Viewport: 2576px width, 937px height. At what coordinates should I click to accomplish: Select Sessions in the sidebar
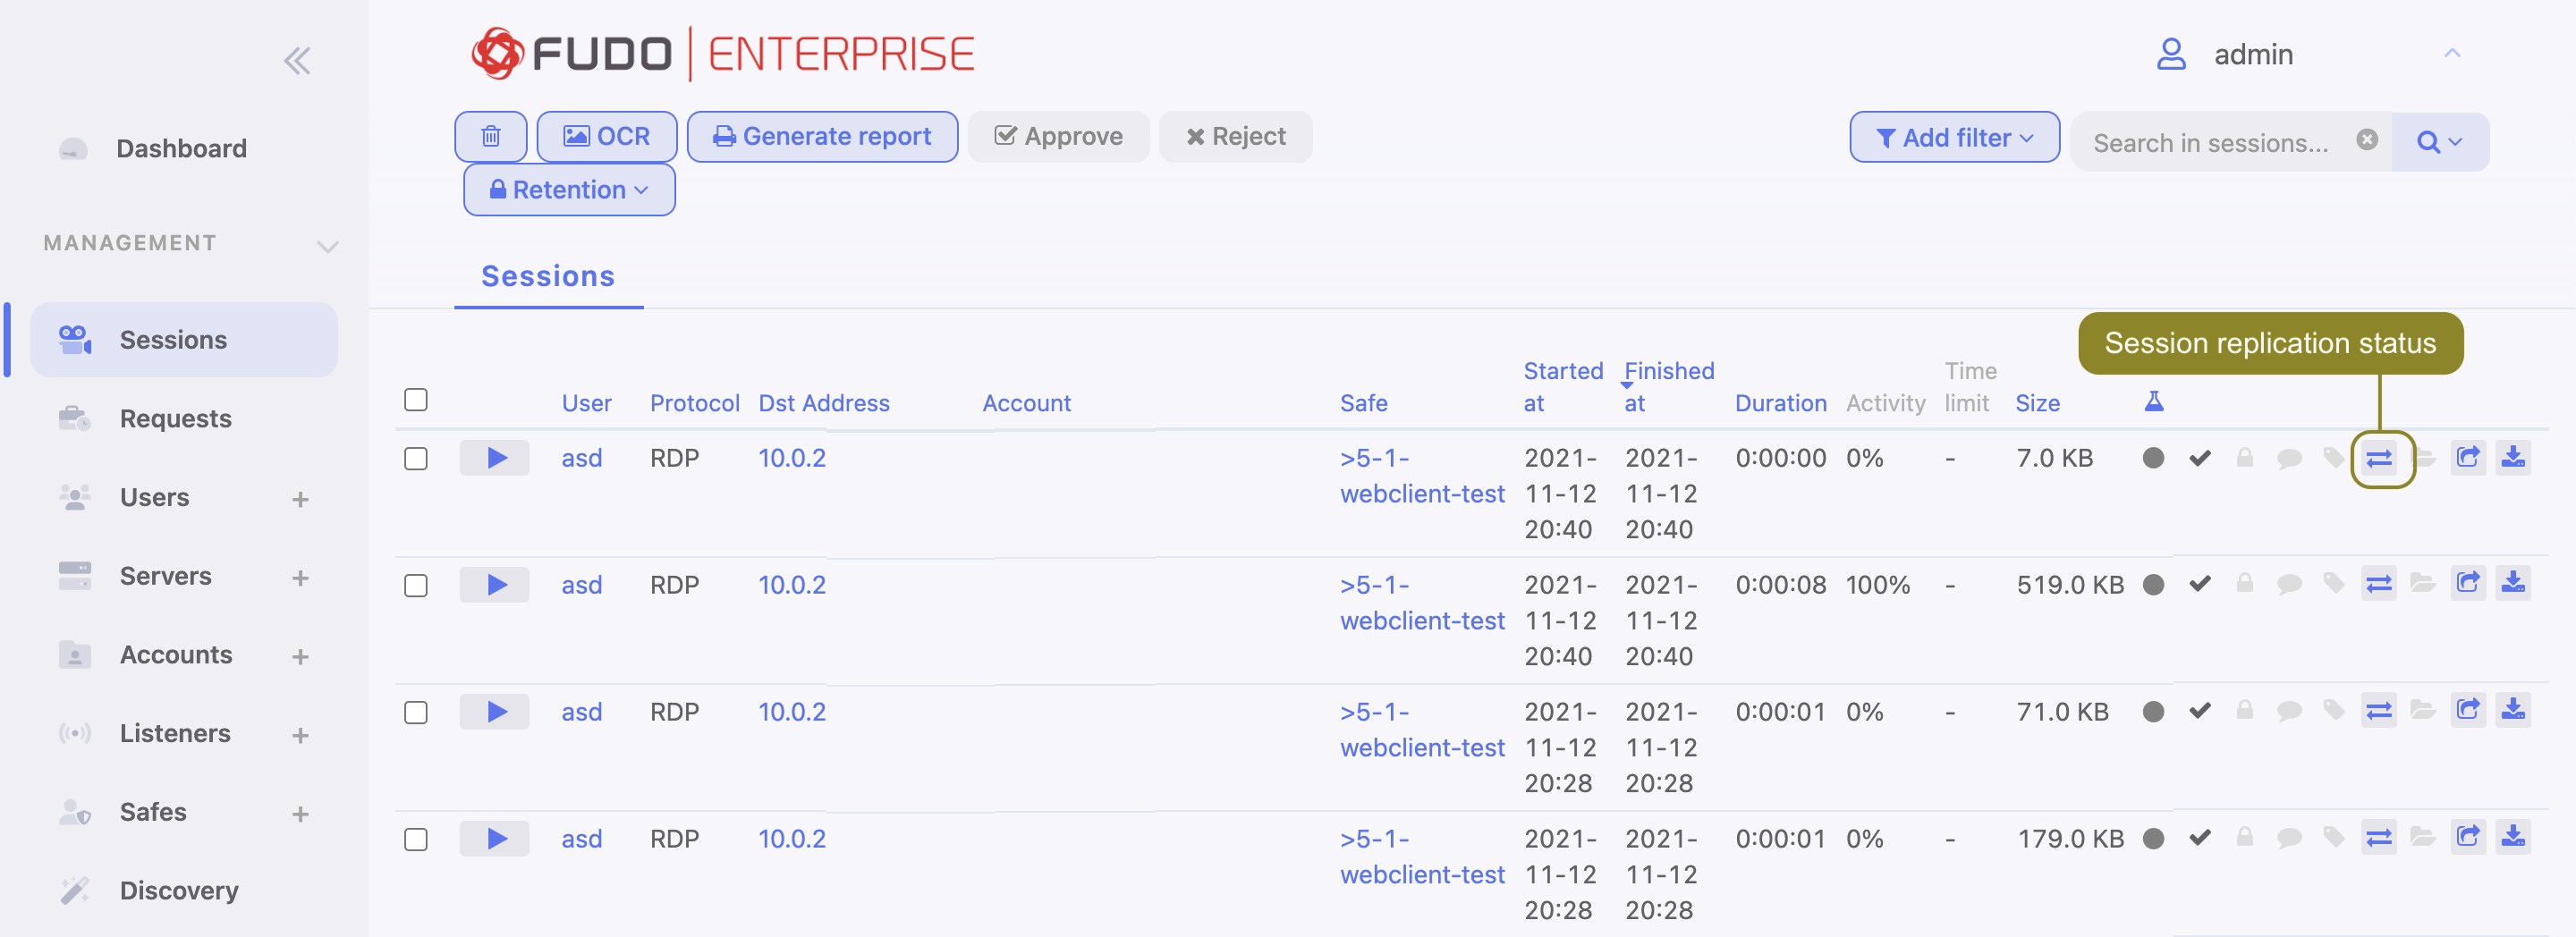pos(185,340)
